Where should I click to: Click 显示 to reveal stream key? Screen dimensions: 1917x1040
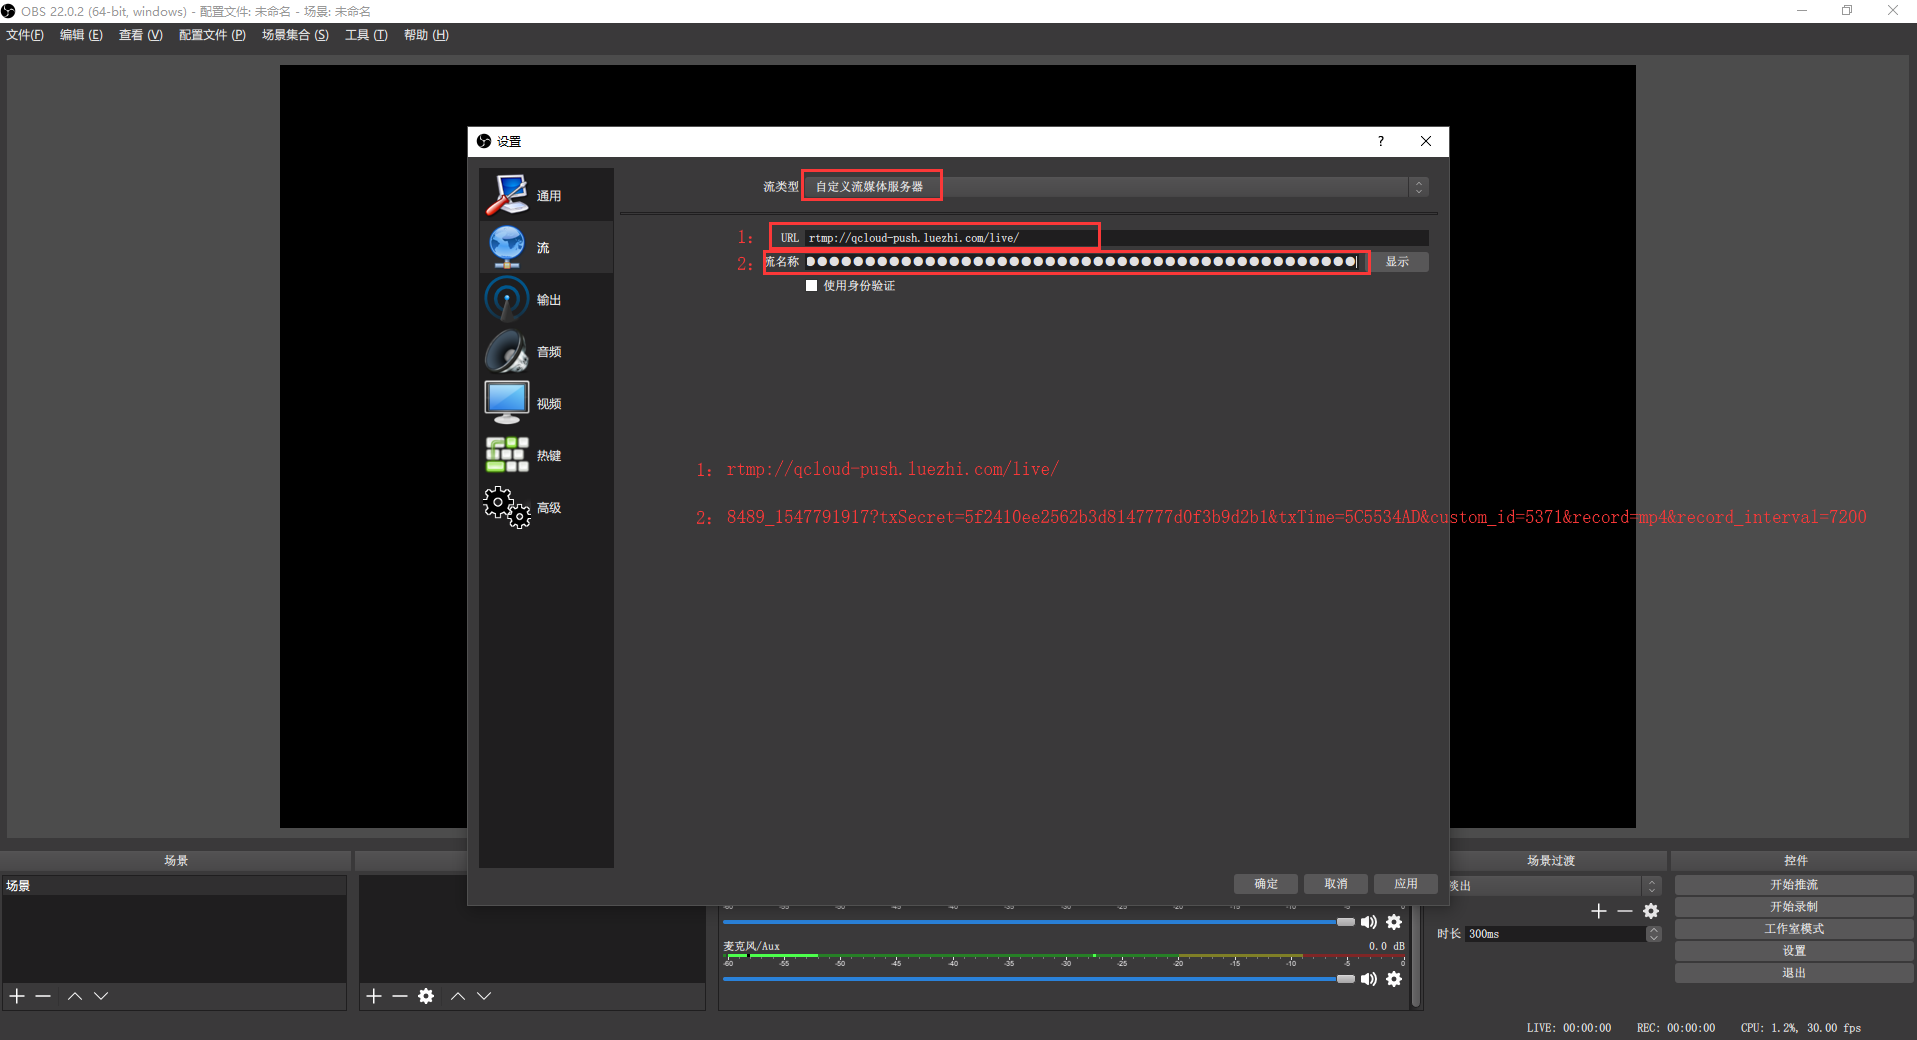click(1398, 262)
